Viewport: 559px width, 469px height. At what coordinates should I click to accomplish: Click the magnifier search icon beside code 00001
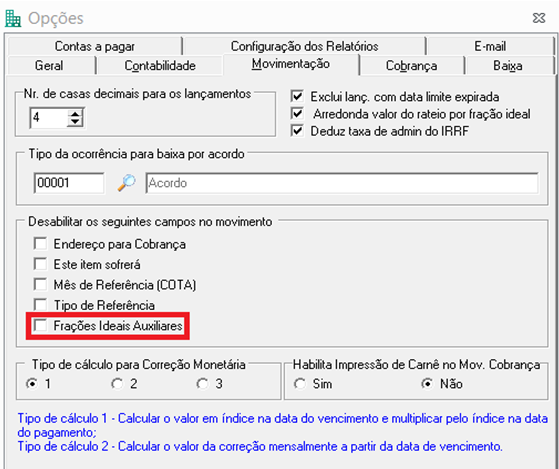tap(127, 183)
